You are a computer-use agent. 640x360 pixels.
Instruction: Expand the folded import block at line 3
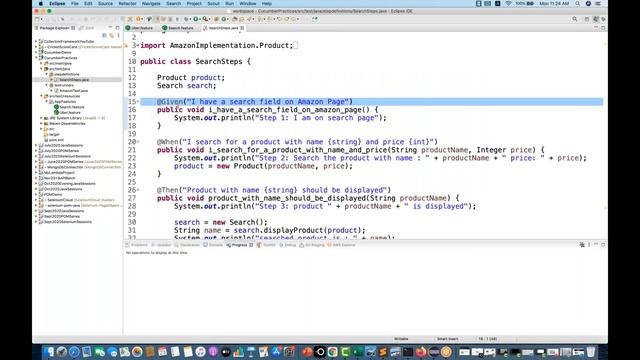pos(138,45)
